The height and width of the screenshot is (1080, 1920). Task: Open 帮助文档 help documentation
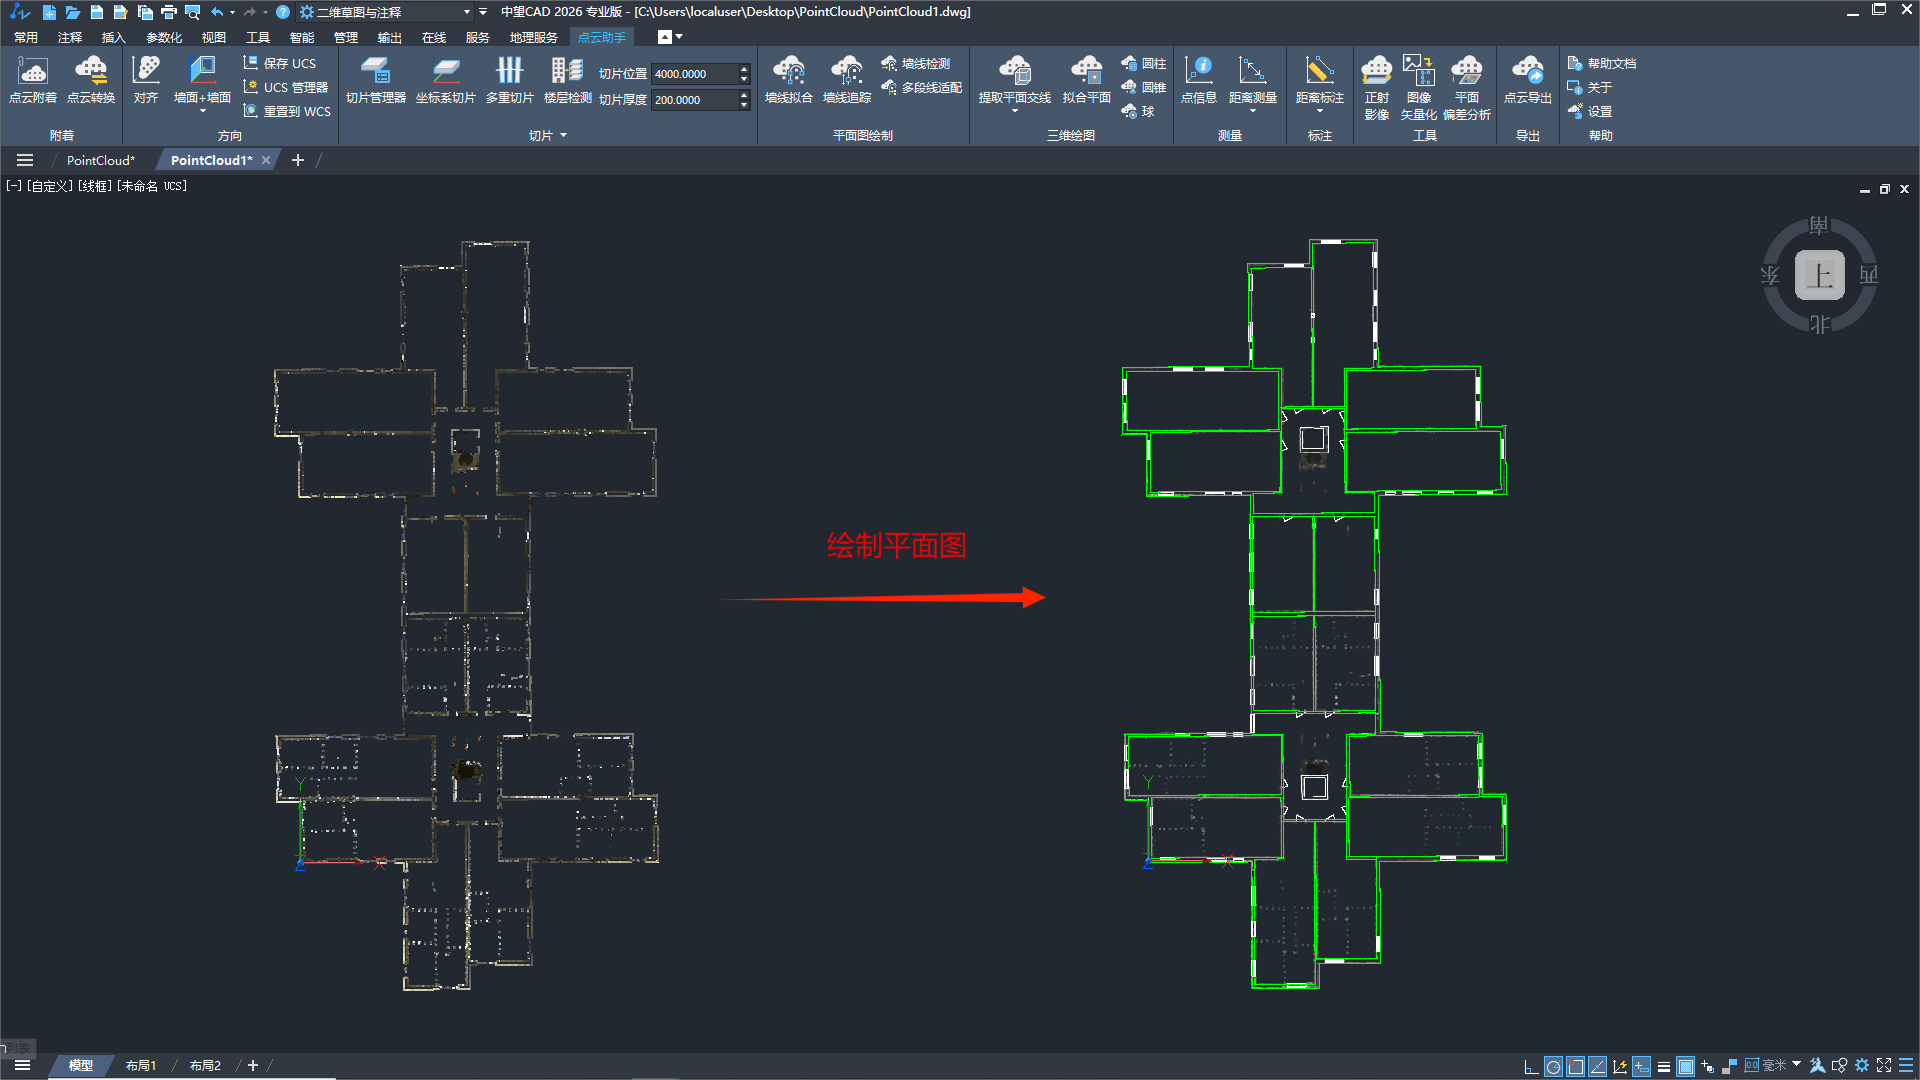[x=1602, y=63]
